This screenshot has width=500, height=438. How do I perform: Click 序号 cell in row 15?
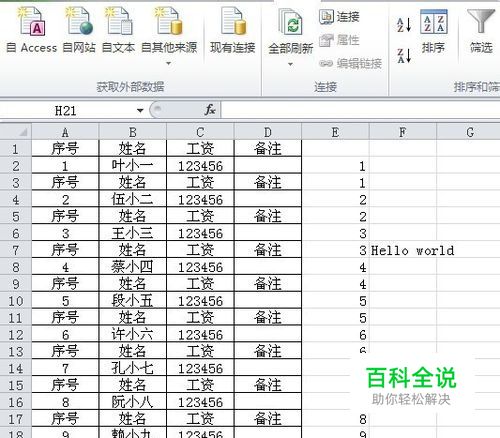tap(65, 385)
